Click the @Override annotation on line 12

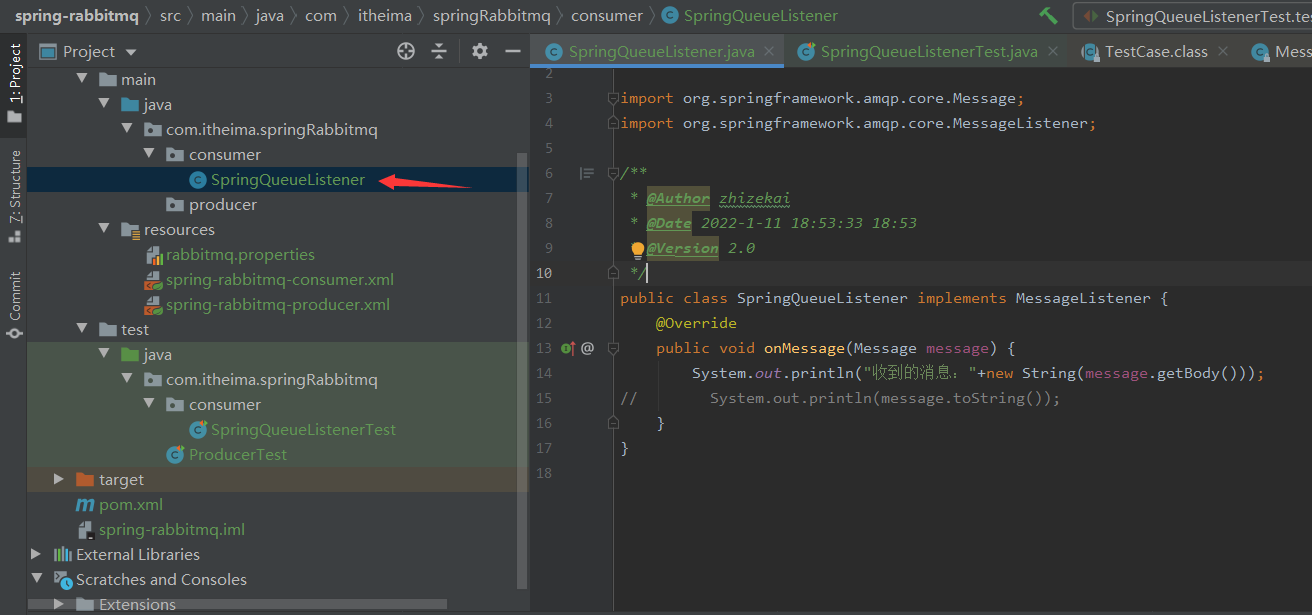pos(696,323)
